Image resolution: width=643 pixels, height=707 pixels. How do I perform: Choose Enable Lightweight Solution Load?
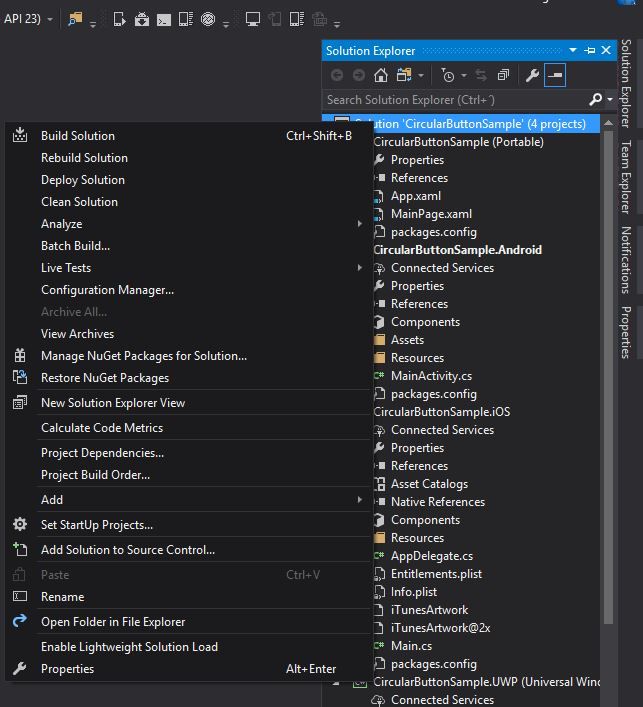click(x=188, y=647)
